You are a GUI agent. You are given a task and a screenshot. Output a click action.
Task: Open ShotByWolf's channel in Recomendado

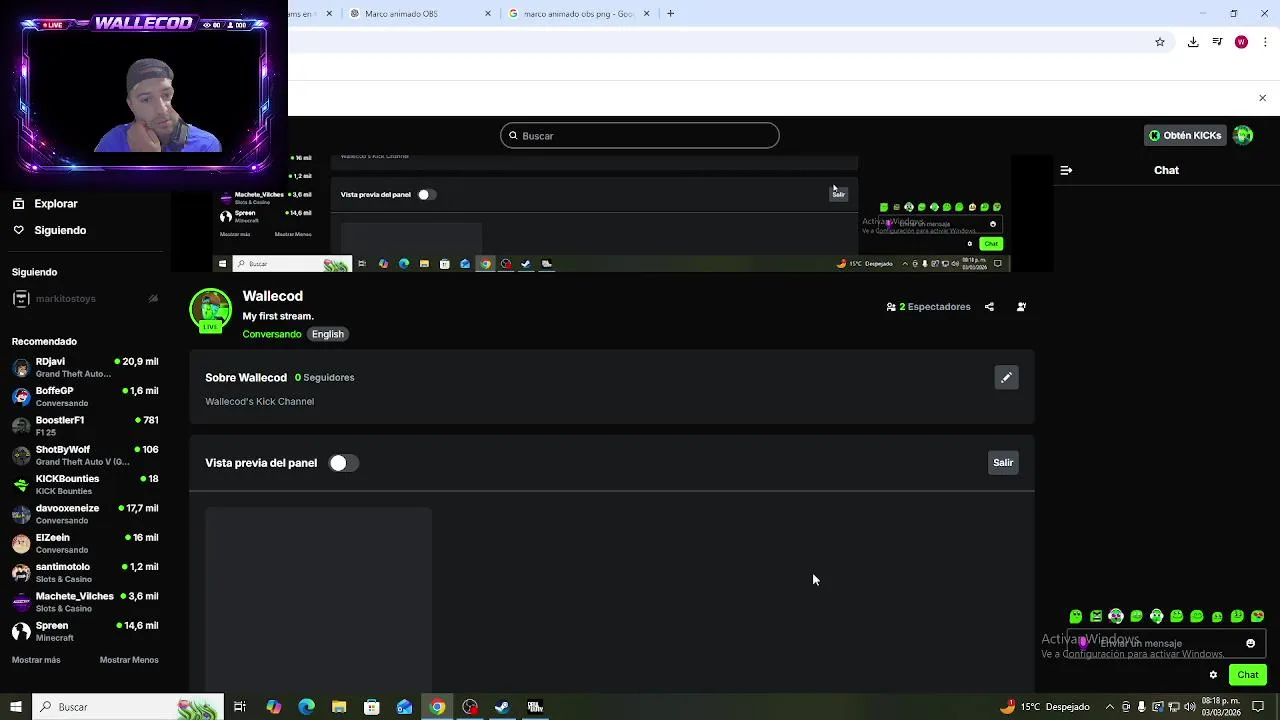coord(85,455)
